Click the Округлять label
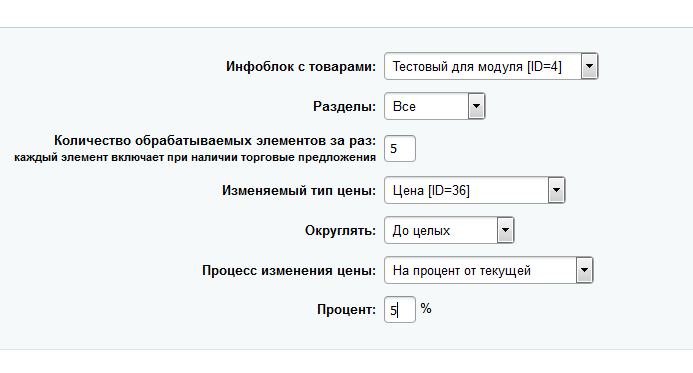Image resolution: width=693 pixels, height=373 pixels. coord(340,231)
